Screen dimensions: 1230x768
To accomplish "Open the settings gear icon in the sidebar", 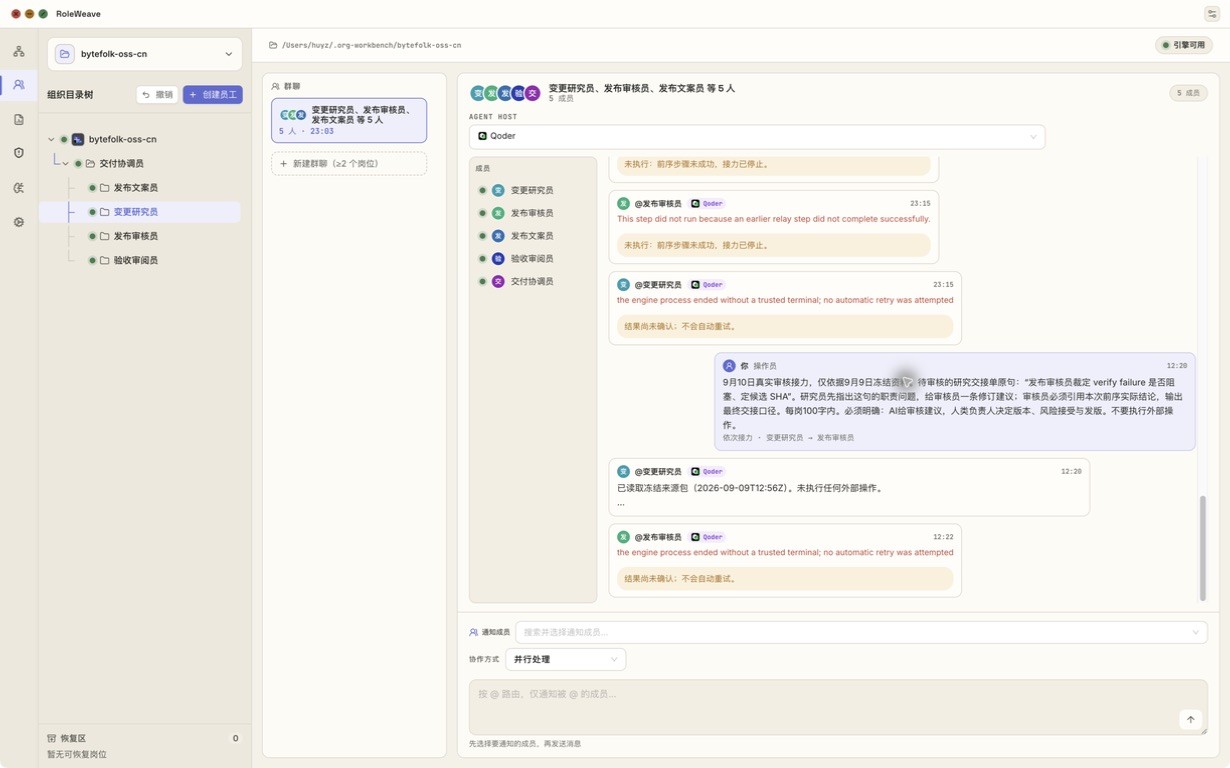I will click(x=19, y=222).
